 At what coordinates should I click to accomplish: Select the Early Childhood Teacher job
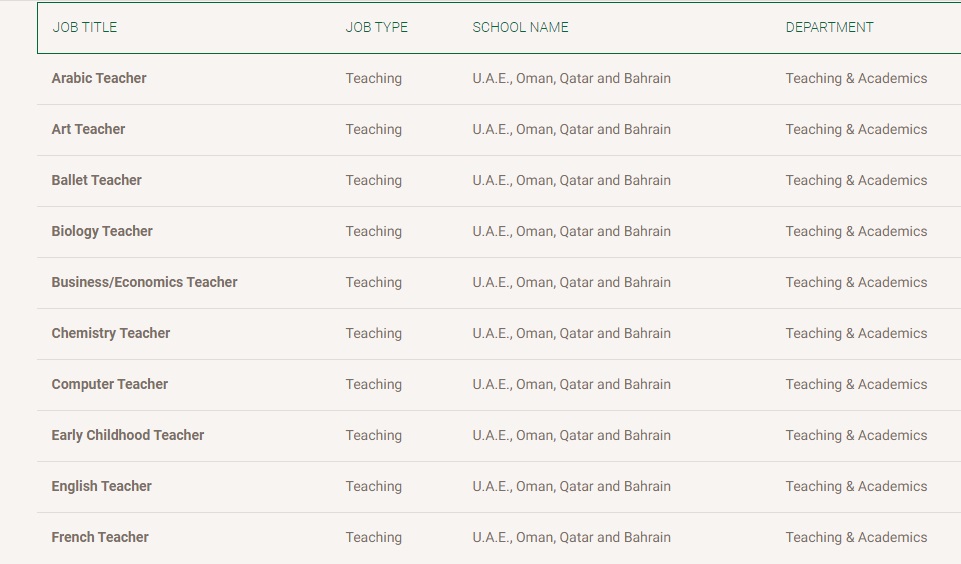pyautogui.click(x=127, y=435)
